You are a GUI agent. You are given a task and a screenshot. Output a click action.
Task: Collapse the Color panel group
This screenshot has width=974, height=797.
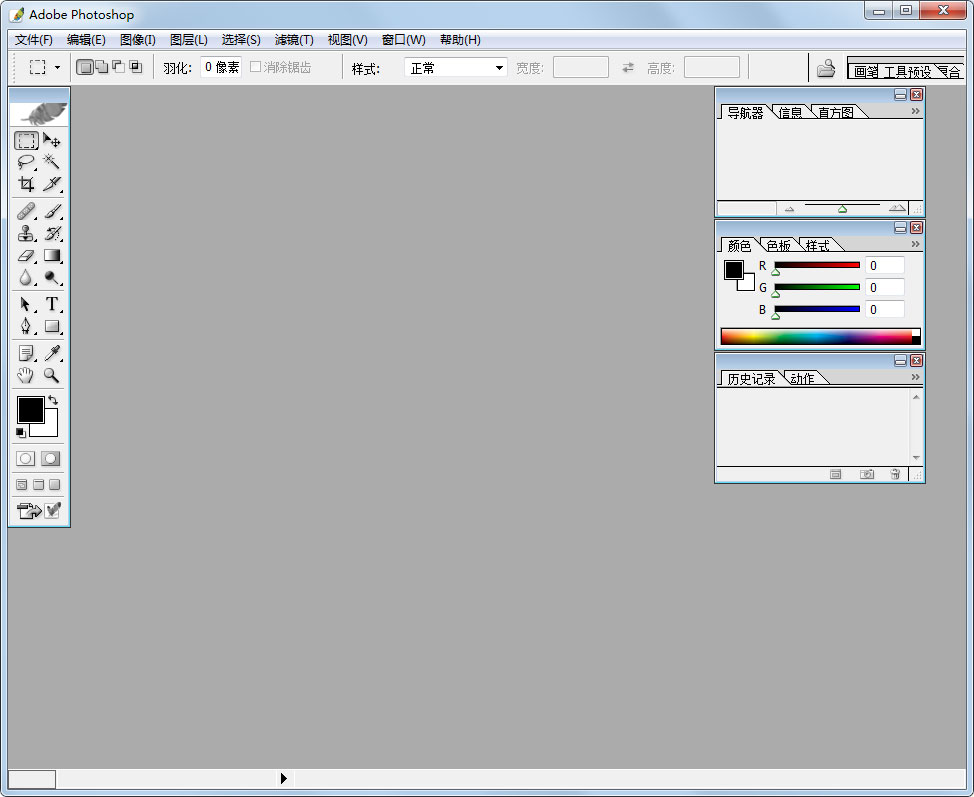pos(900,227)
